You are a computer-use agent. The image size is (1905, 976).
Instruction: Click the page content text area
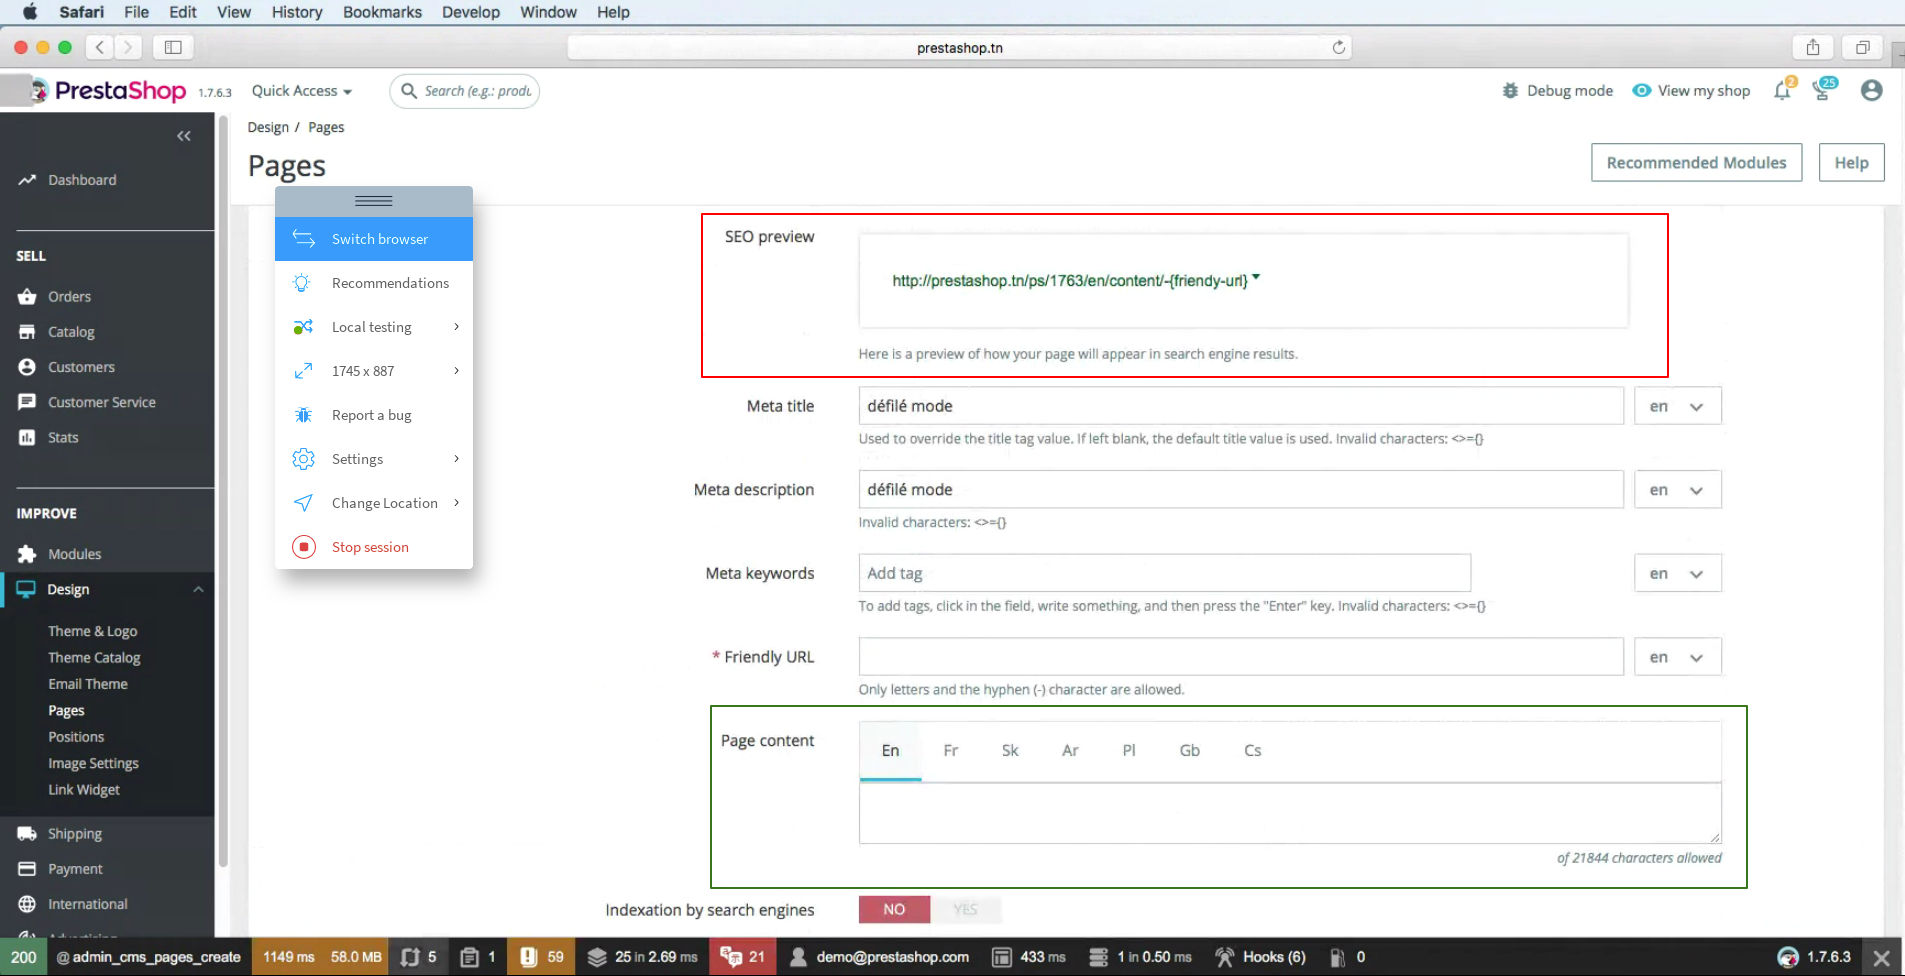[1290, 813]
